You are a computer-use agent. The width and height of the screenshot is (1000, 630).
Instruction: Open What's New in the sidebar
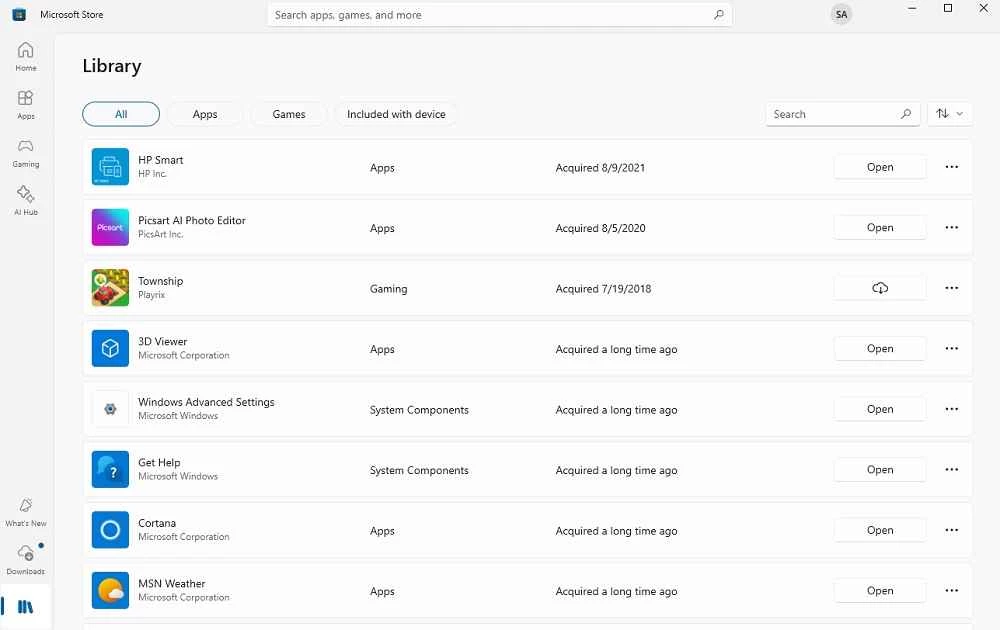(x=25, y=511)
